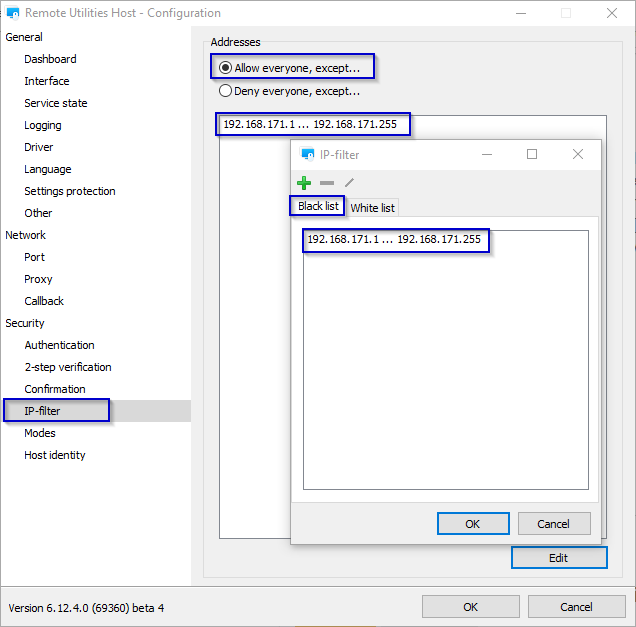Image resolution: width=636 pixels, height=627 pixels.
Task: Open the Dashboard settings page
Action: 50,59
